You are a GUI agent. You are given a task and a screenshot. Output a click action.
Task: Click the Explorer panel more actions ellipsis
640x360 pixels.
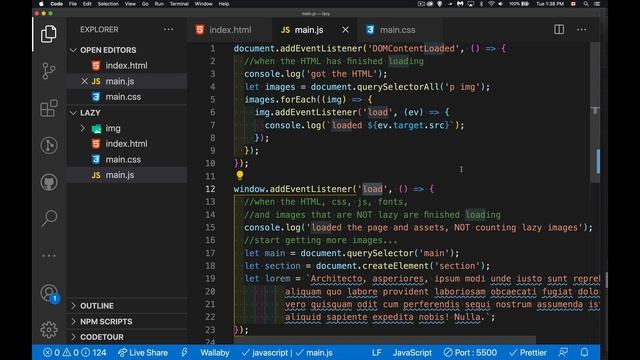(168, 29)
